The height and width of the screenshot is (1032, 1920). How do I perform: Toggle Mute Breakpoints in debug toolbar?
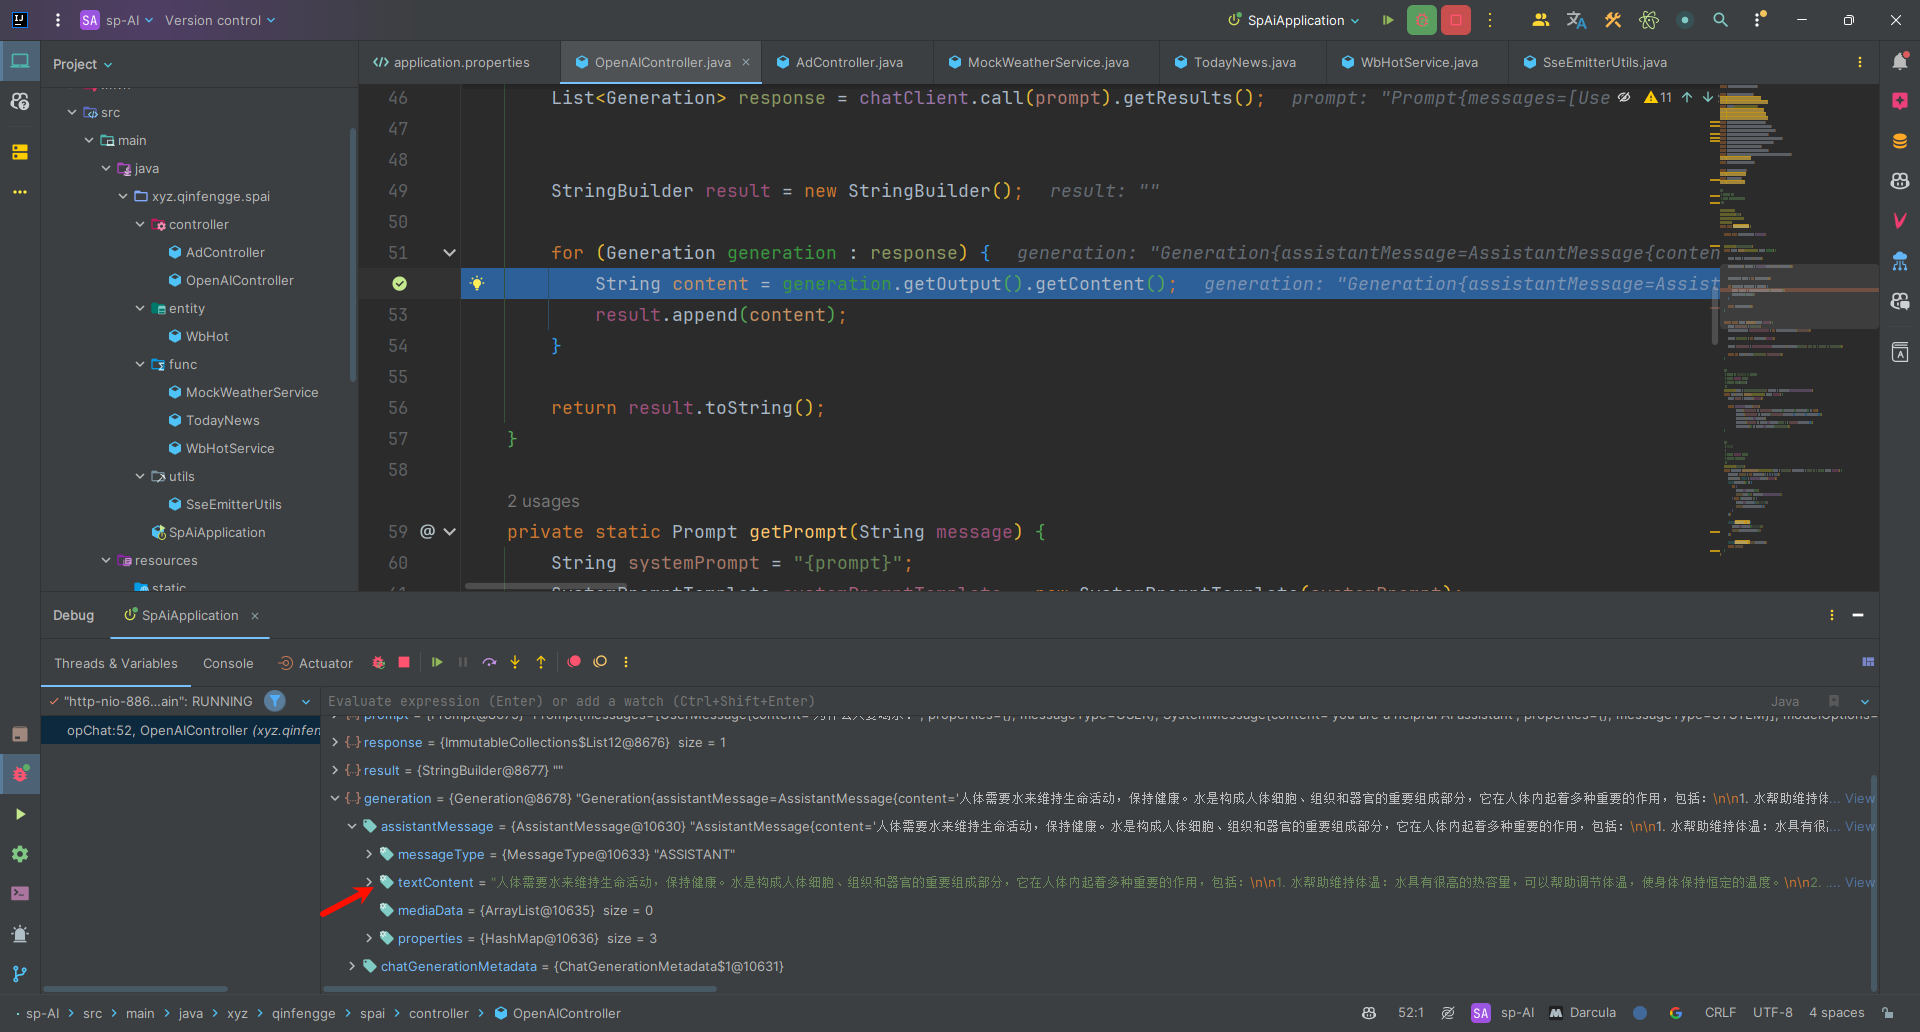tap(600, 662)
